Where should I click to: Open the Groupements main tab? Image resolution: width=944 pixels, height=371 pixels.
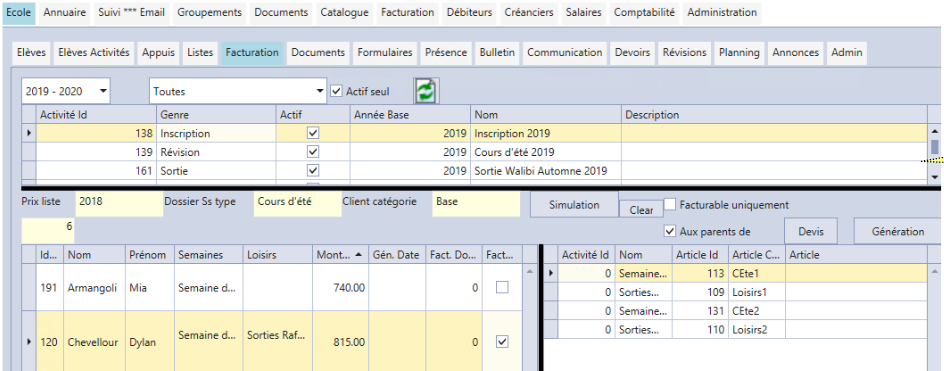[210, 12]
